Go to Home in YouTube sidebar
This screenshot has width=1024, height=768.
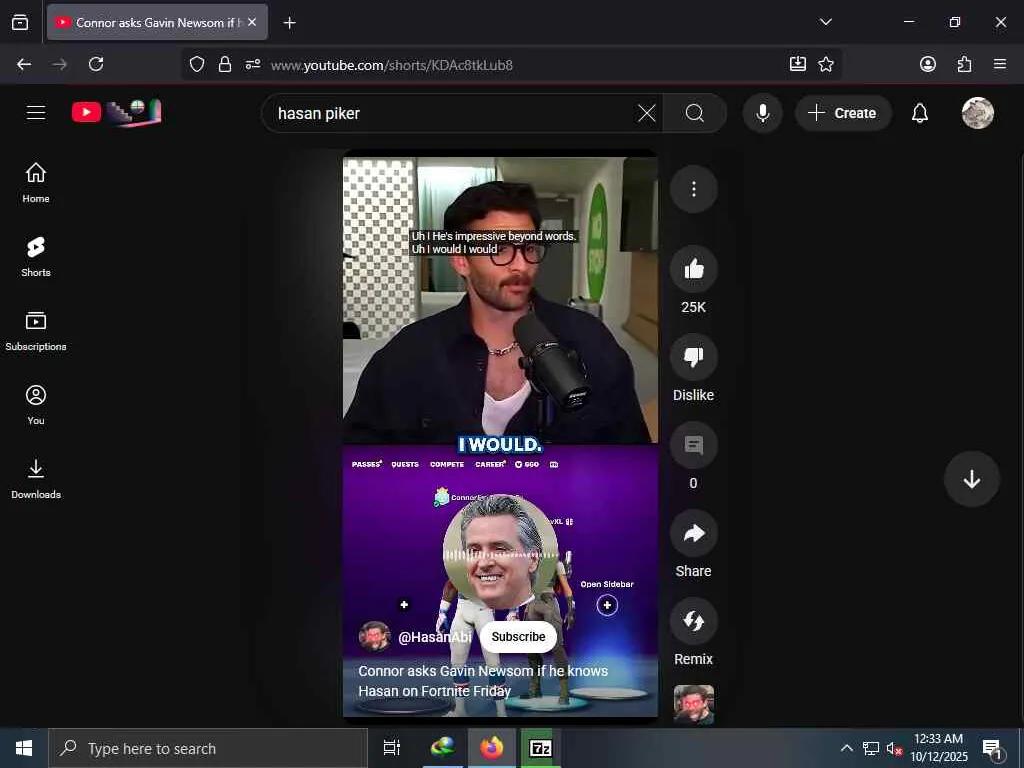36,183
